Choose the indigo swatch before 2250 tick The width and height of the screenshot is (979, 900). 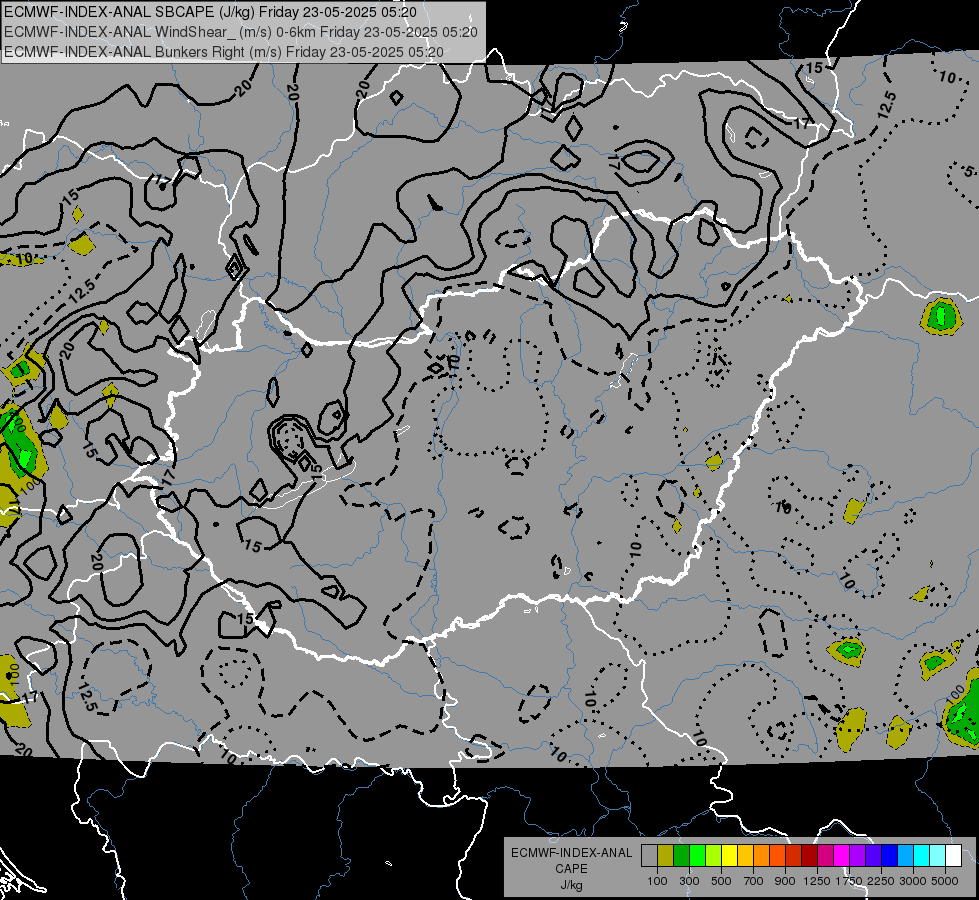coord(873,856)
